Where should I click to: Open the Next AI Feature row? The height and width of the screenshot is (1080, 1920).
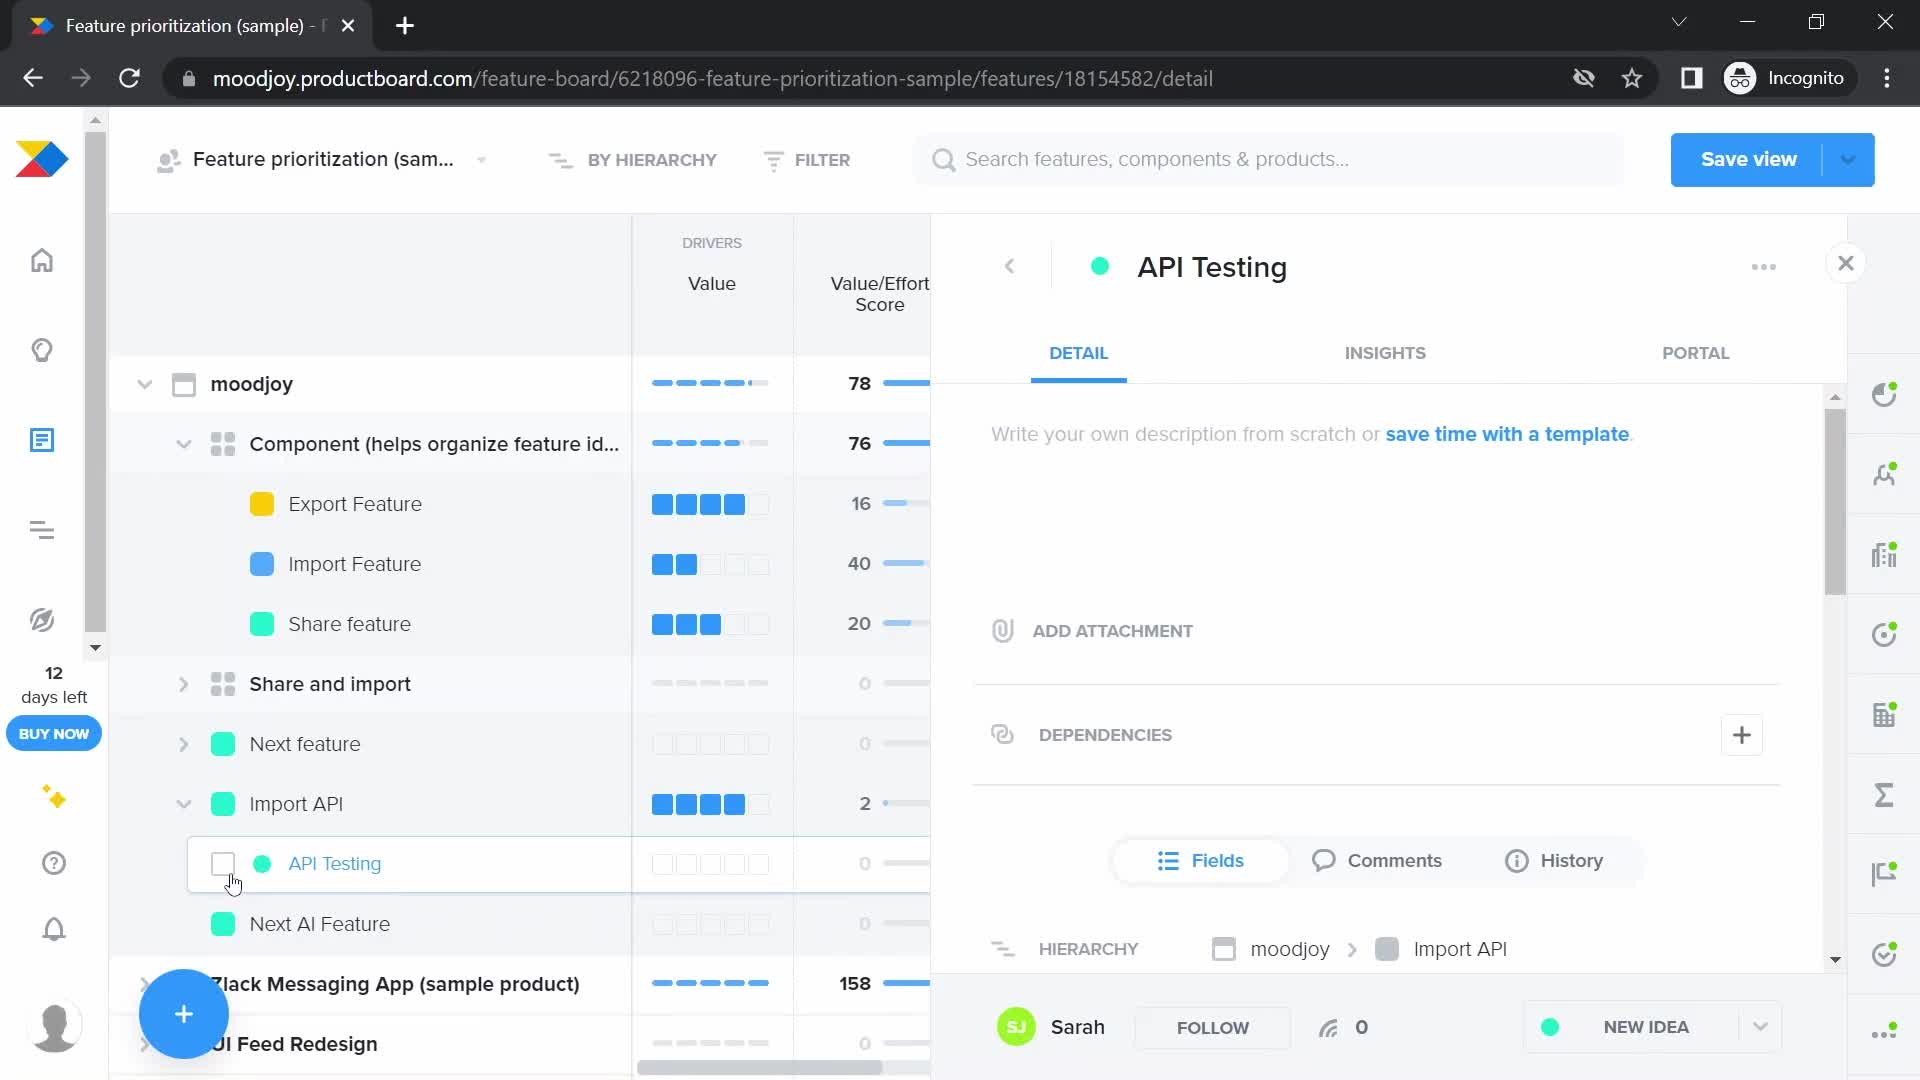tap(320, 924)
